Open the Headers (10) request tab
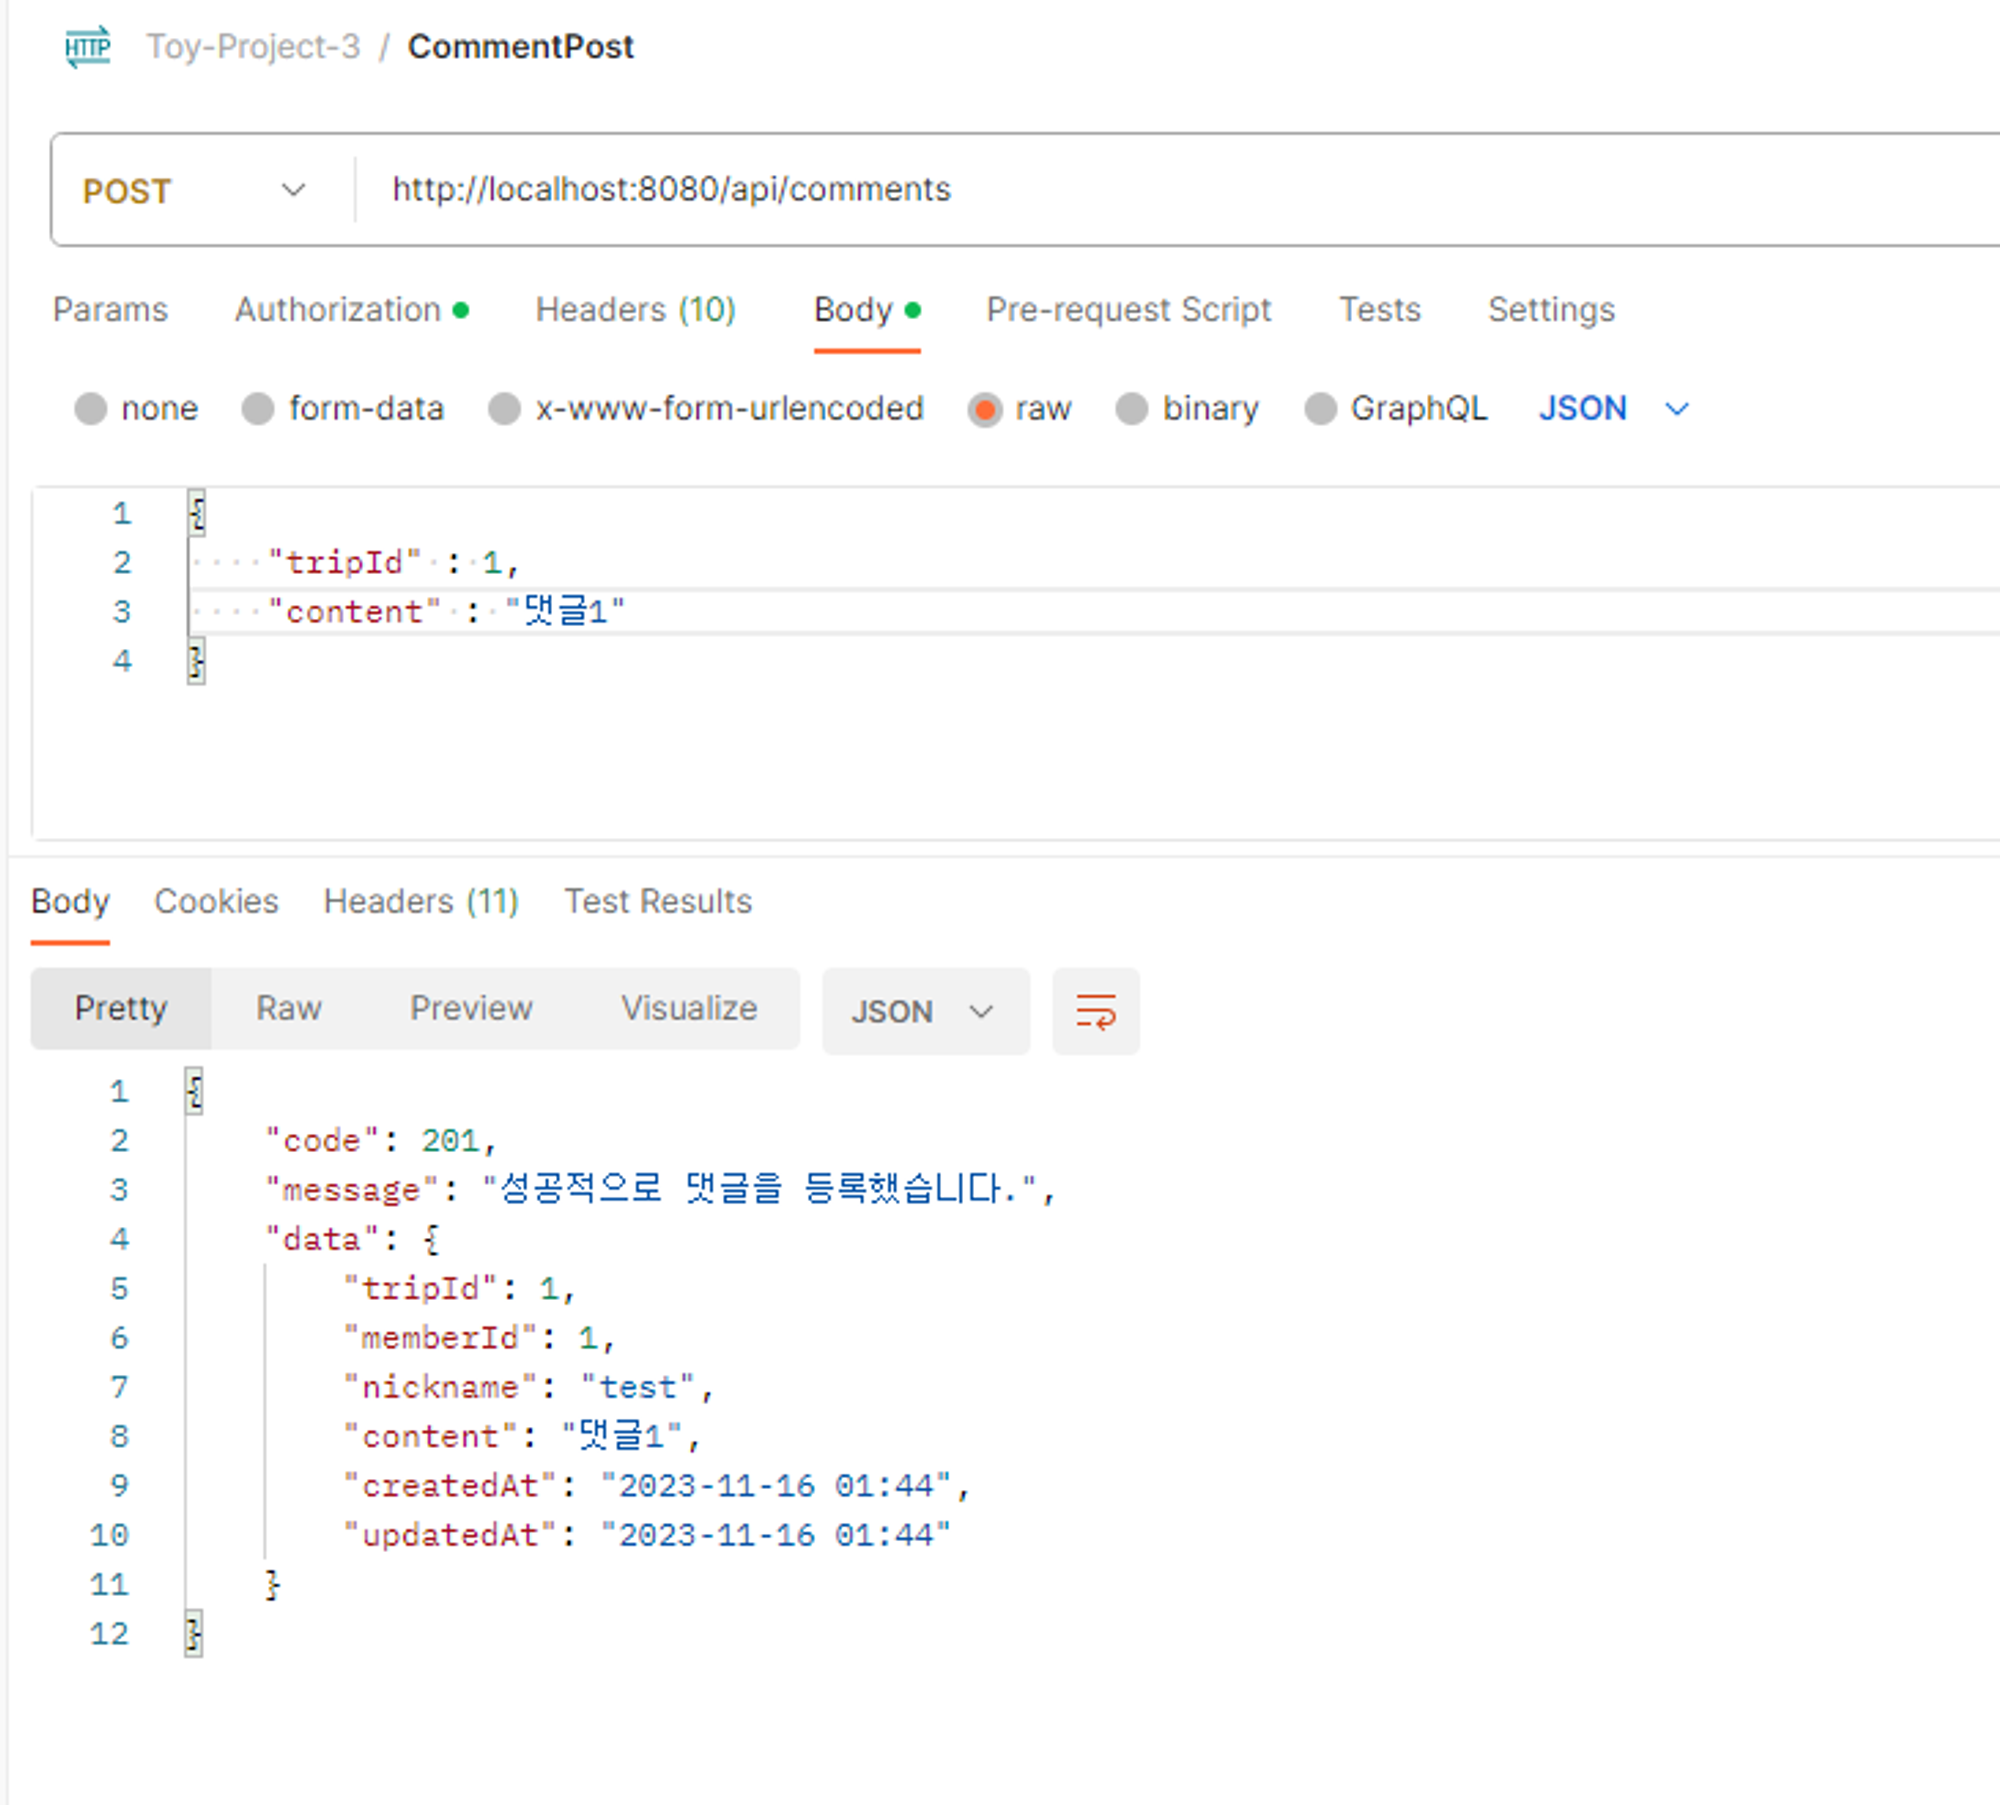2000x1805 pixels. pyautogui.click(x=635, y=310)
